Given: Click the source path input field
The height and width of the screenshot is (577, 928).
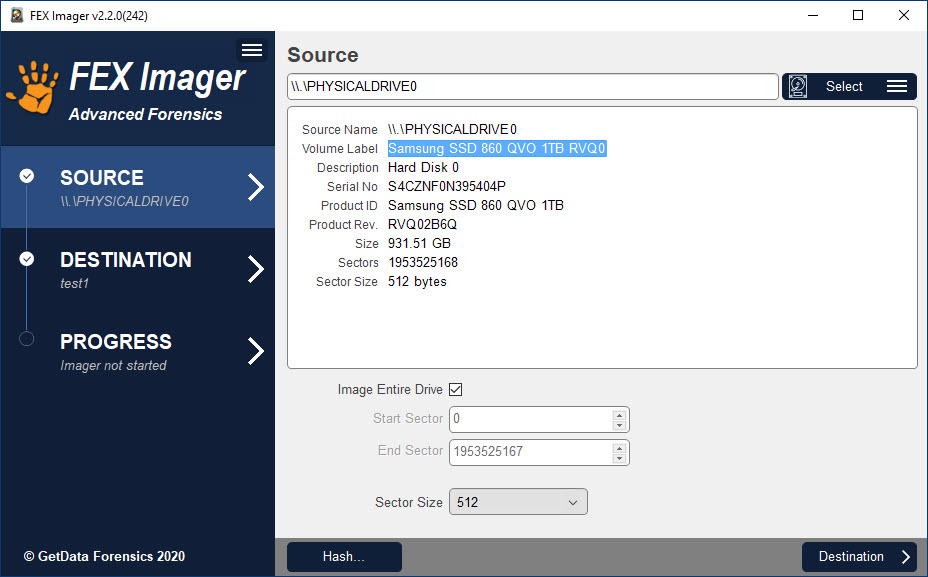Looking at the screenshot, I should coord(533,86).
